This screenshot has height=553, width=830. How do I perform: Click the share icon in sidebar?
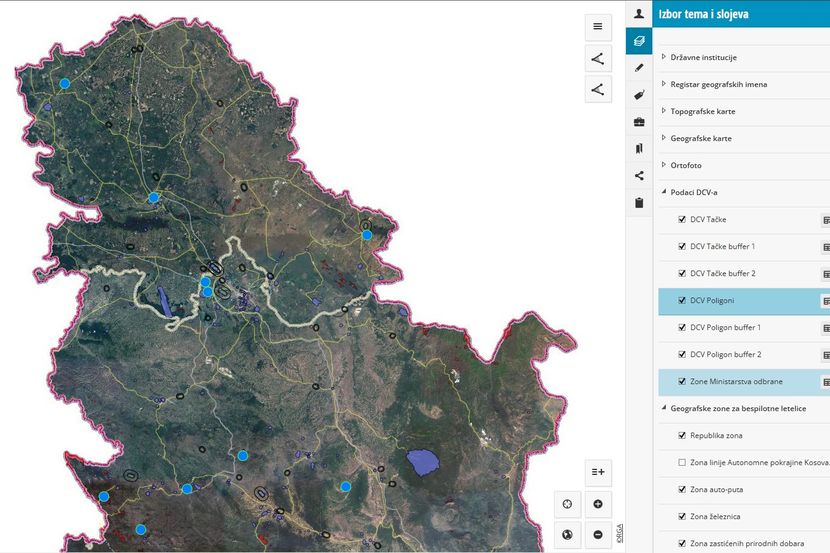pos(639,176)
